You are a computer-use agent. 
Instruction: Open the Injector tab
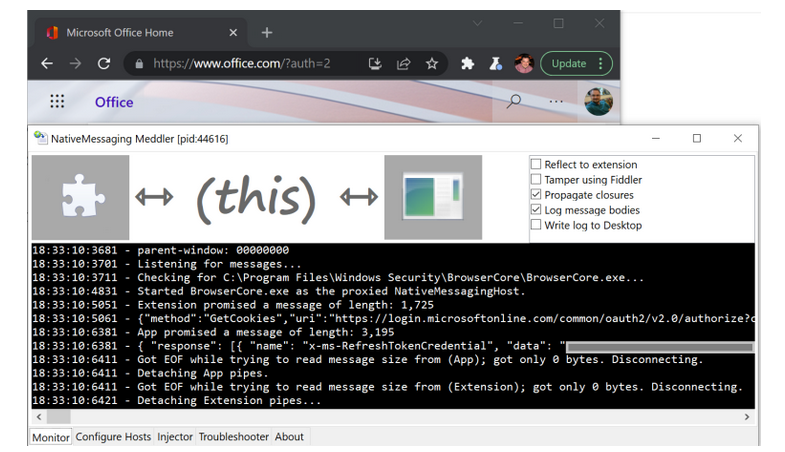coord(175,436)
